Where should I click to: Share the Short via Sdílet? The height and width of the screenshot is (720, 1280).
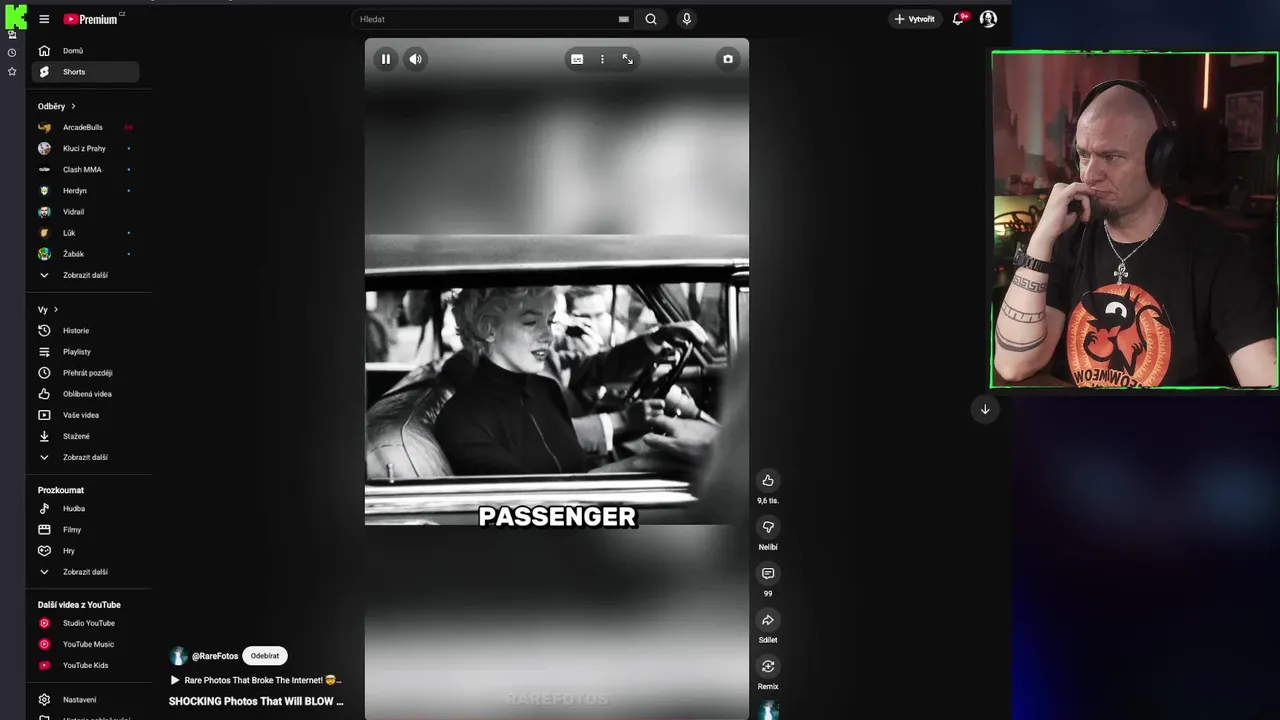tap(768, 620)
